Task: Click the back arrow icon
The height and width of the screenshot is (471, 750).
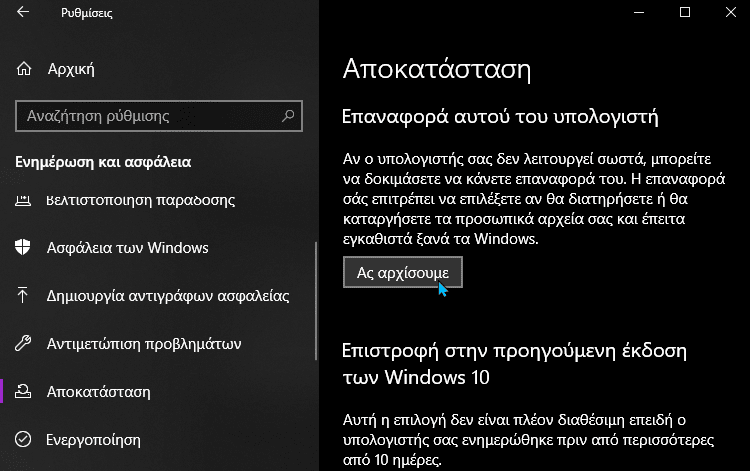Action: 22,12
